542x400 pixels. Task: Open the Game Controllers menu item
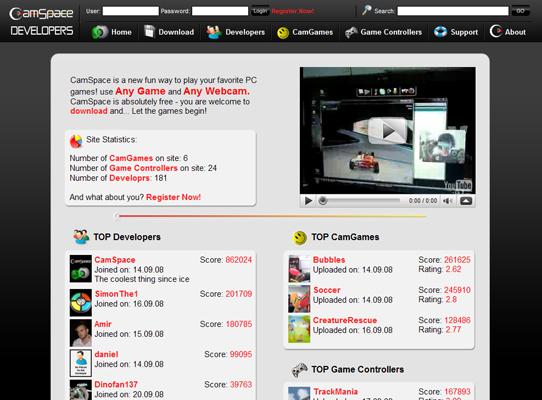391,32
